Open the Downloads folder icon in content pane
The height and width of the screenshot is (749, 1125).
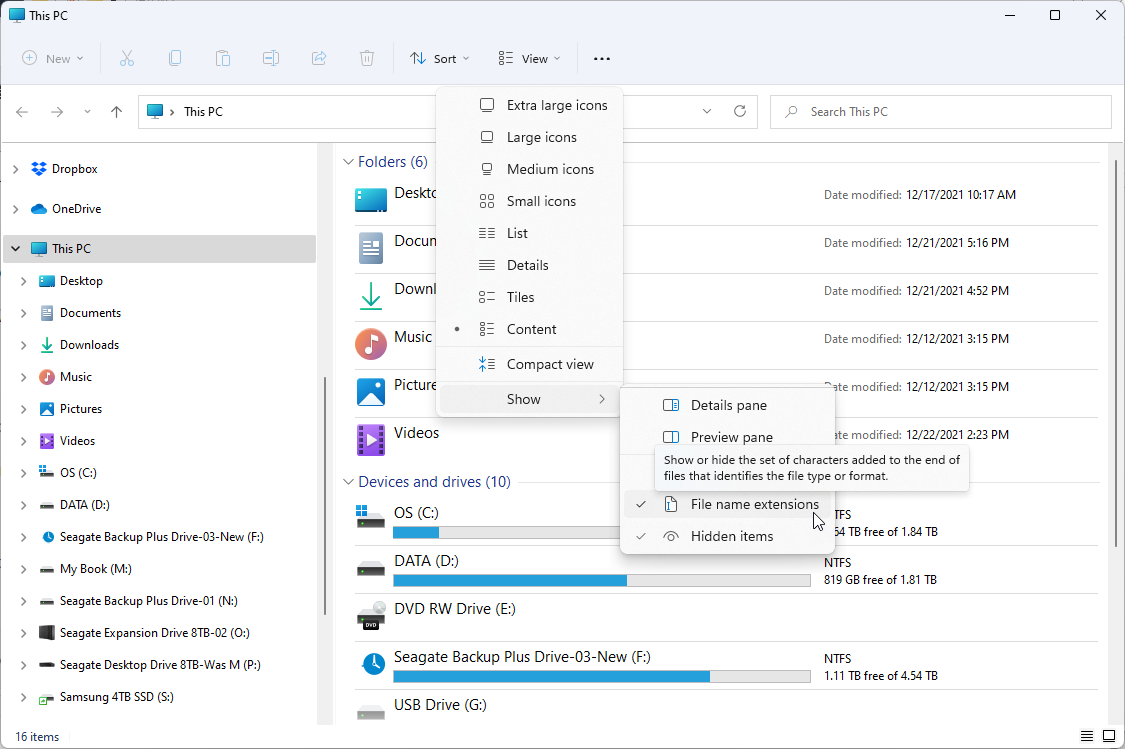(x=371, y=296)
